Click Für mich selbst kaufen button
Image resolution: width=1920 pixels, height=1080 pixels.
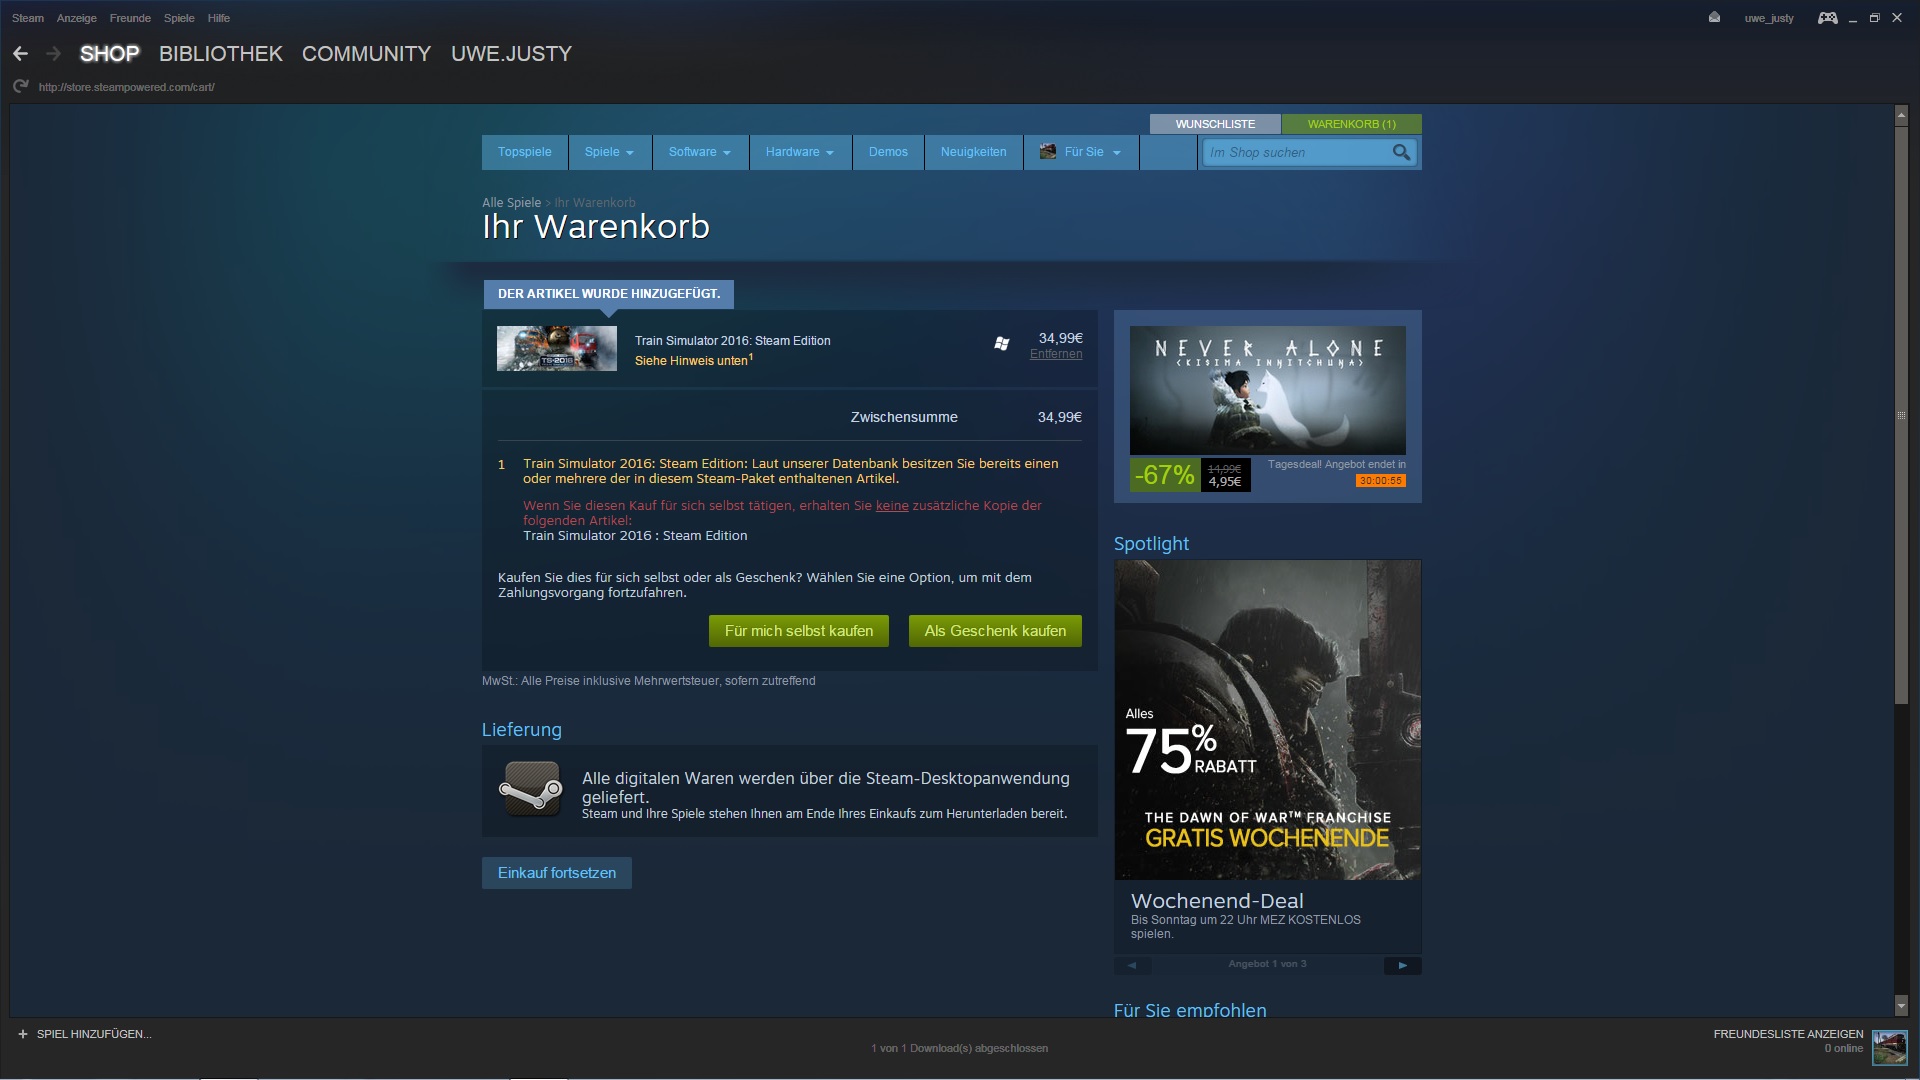tap(798, 631)
